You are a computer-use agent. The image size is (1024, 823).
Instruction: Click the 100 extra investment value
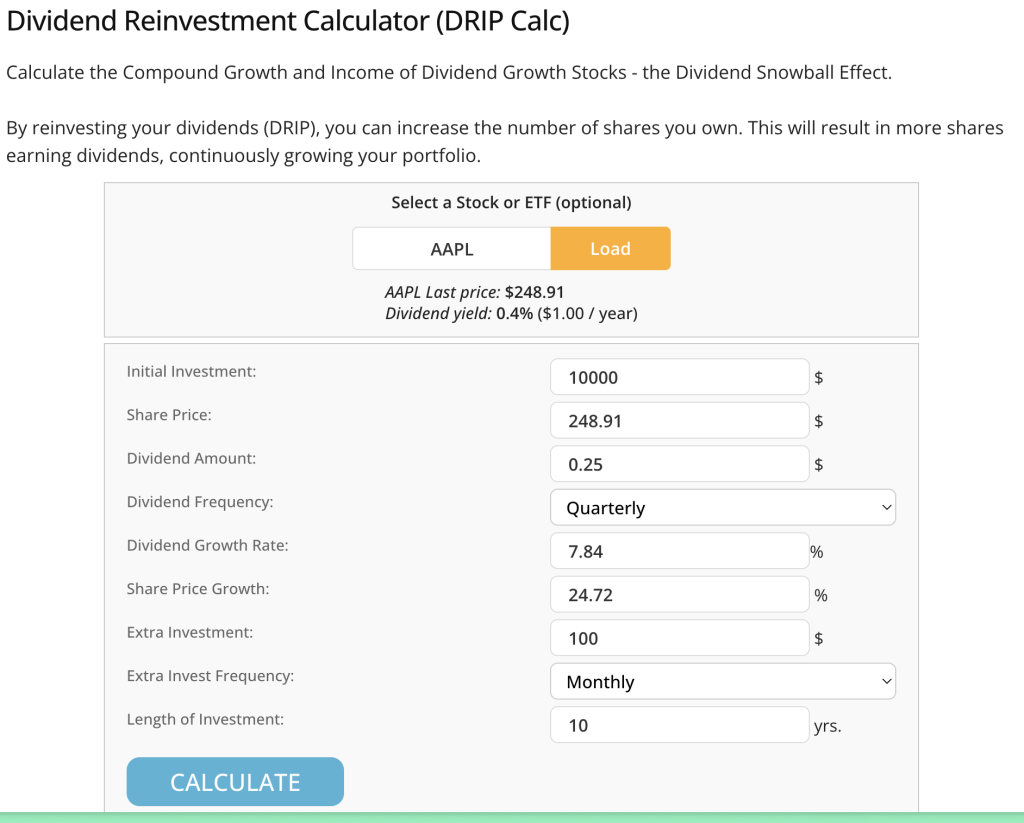coord(678,637)
